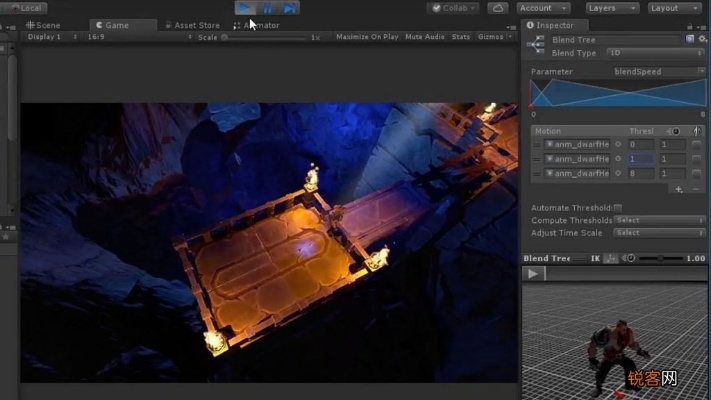Toggle mirror checkbox for first motion row
Viewport: 711px width, 400px height.
click(696, 145)
